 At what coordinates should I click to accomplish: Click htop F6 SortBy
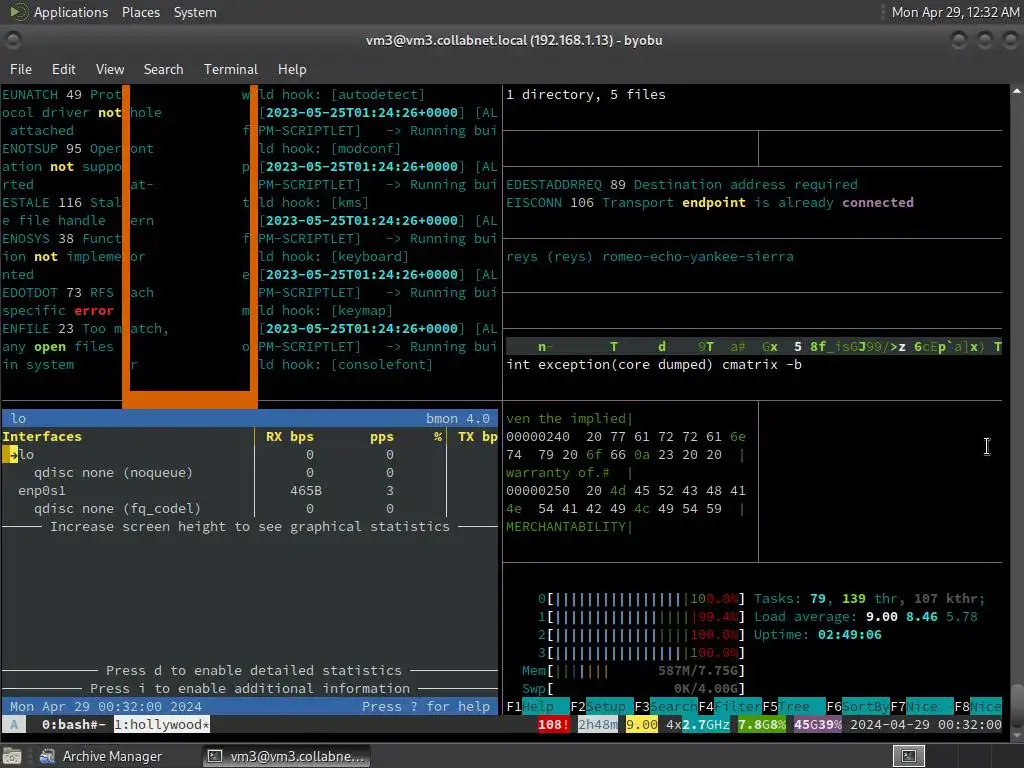[x=858, y=707]
